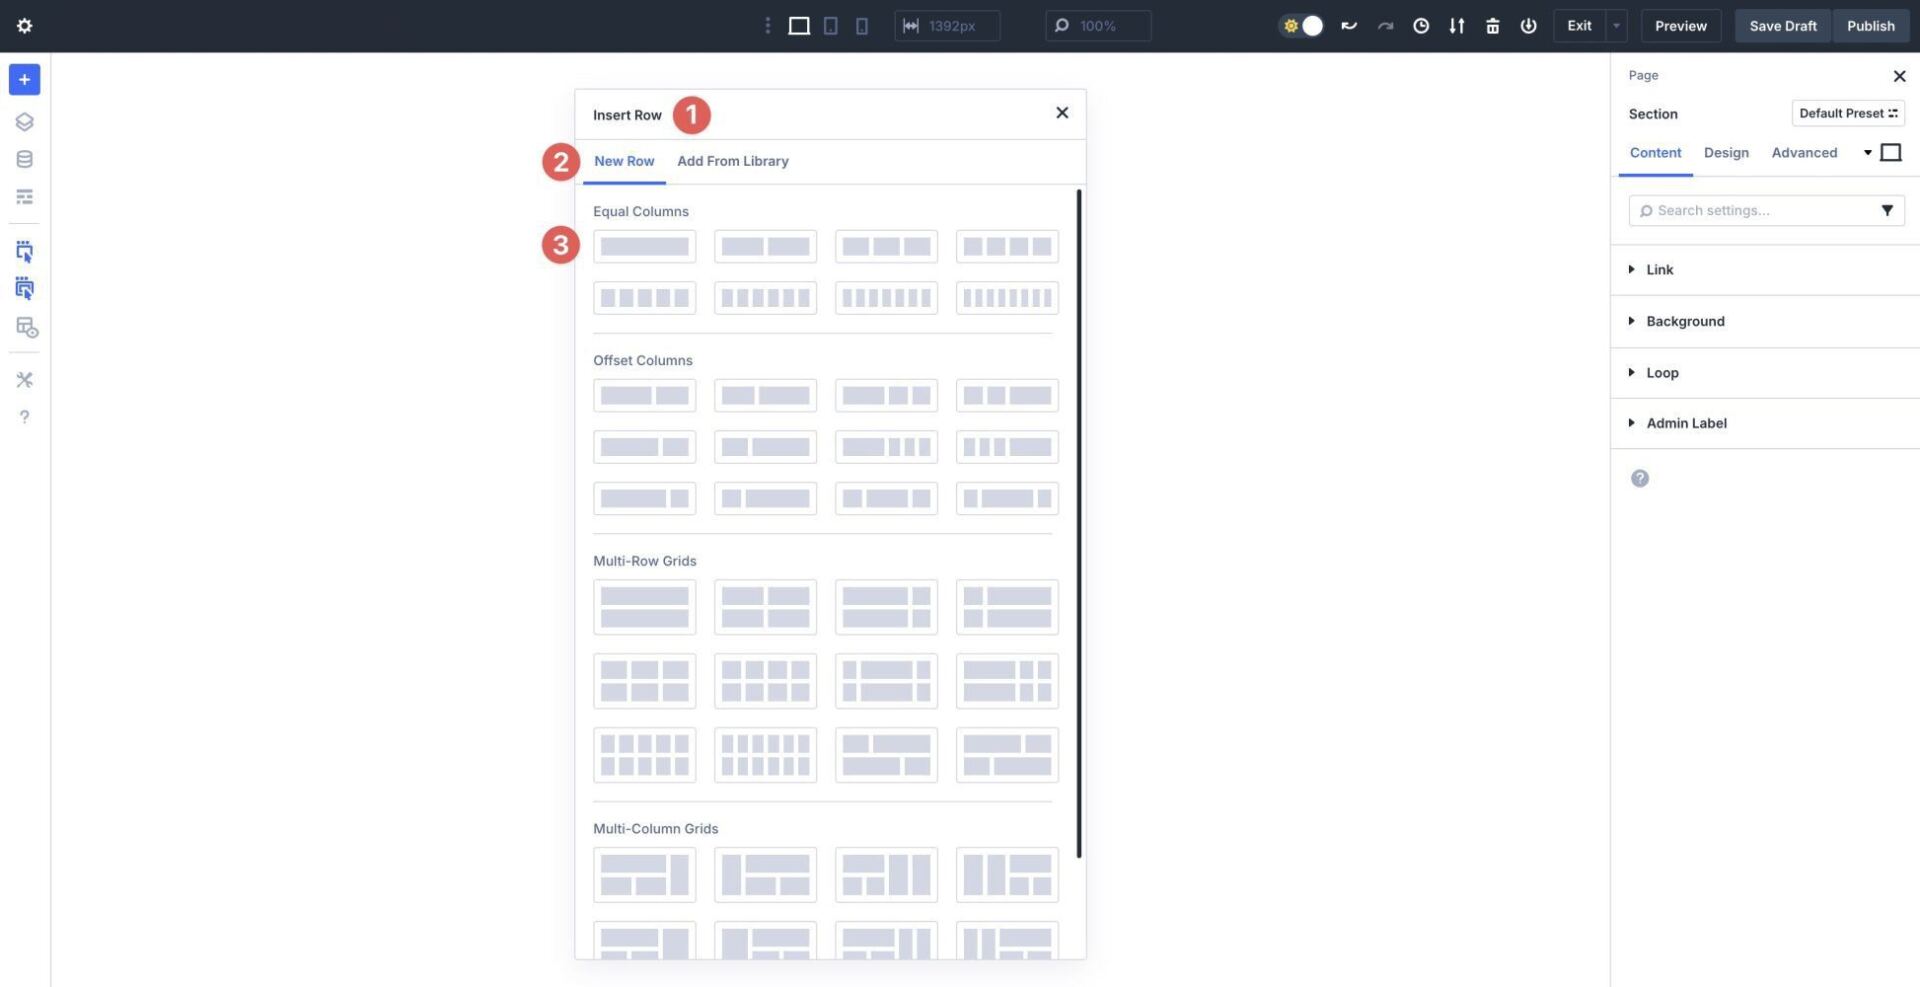Click the redo arrow in the top toolbar
Screen dimensions: 1920x987
(x=1384, y=26)
